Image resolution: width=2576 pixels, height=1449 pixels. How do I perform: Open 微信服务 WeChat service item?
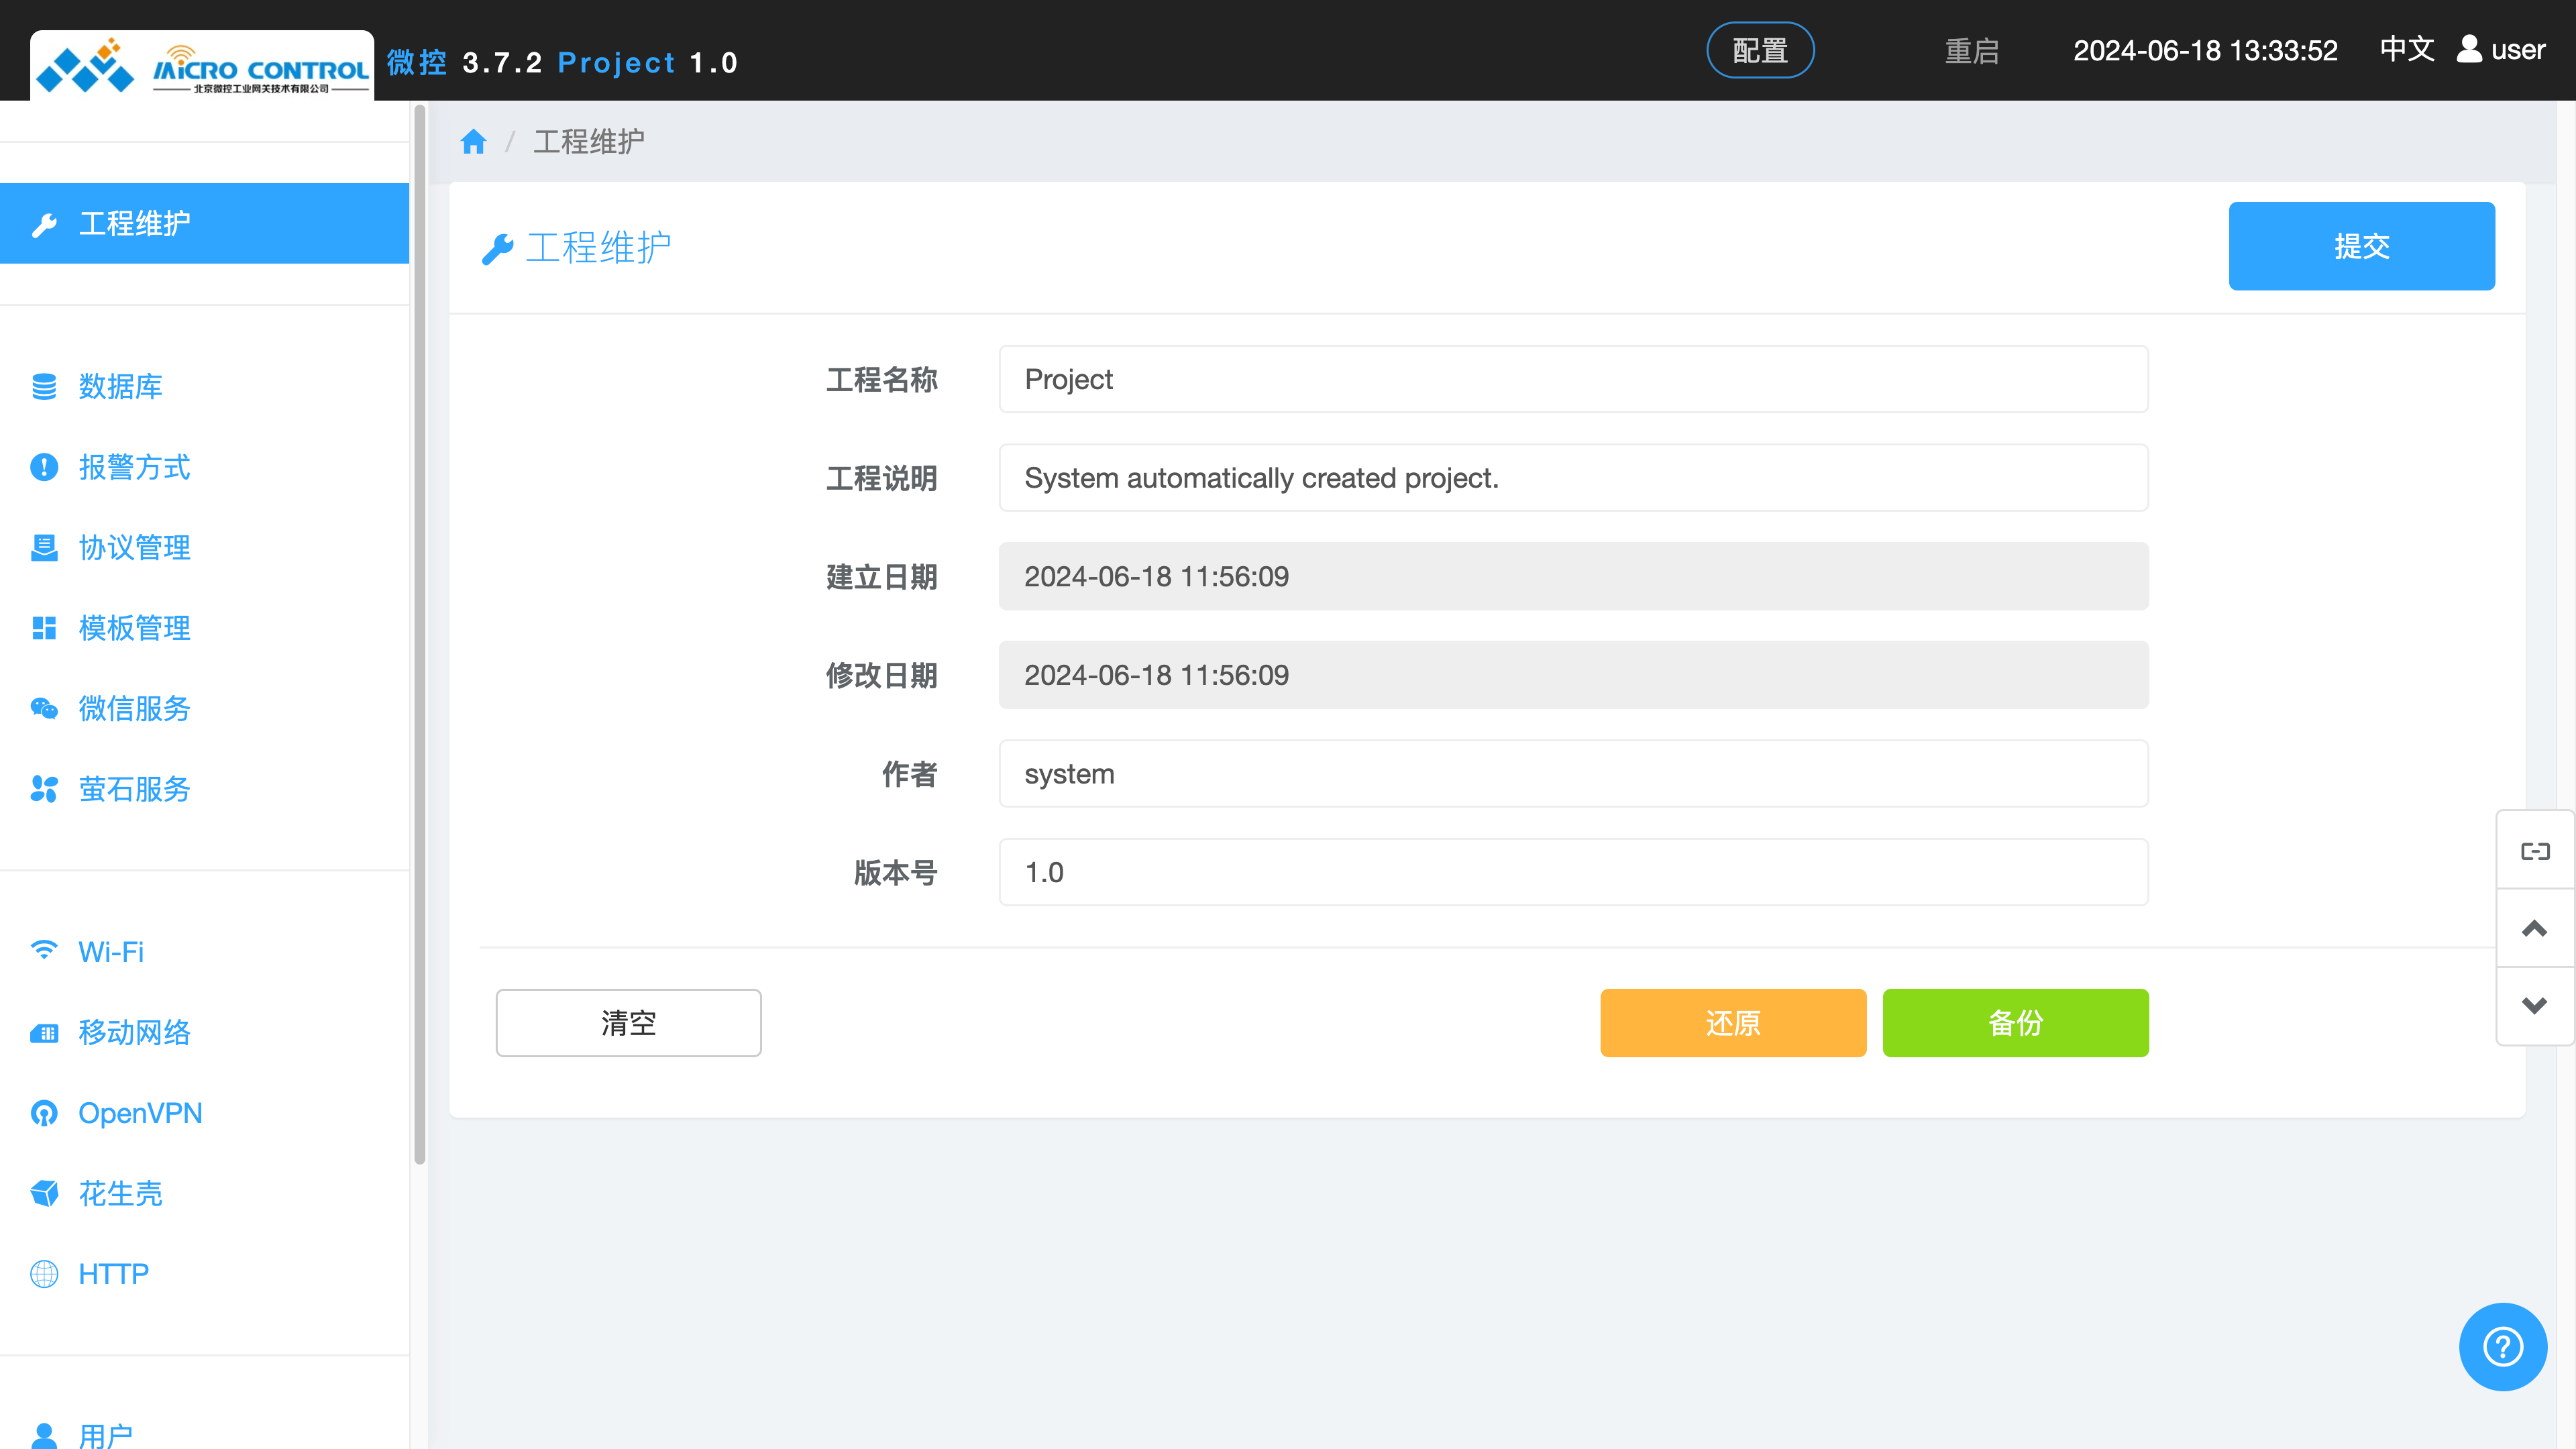click(134, 708)
